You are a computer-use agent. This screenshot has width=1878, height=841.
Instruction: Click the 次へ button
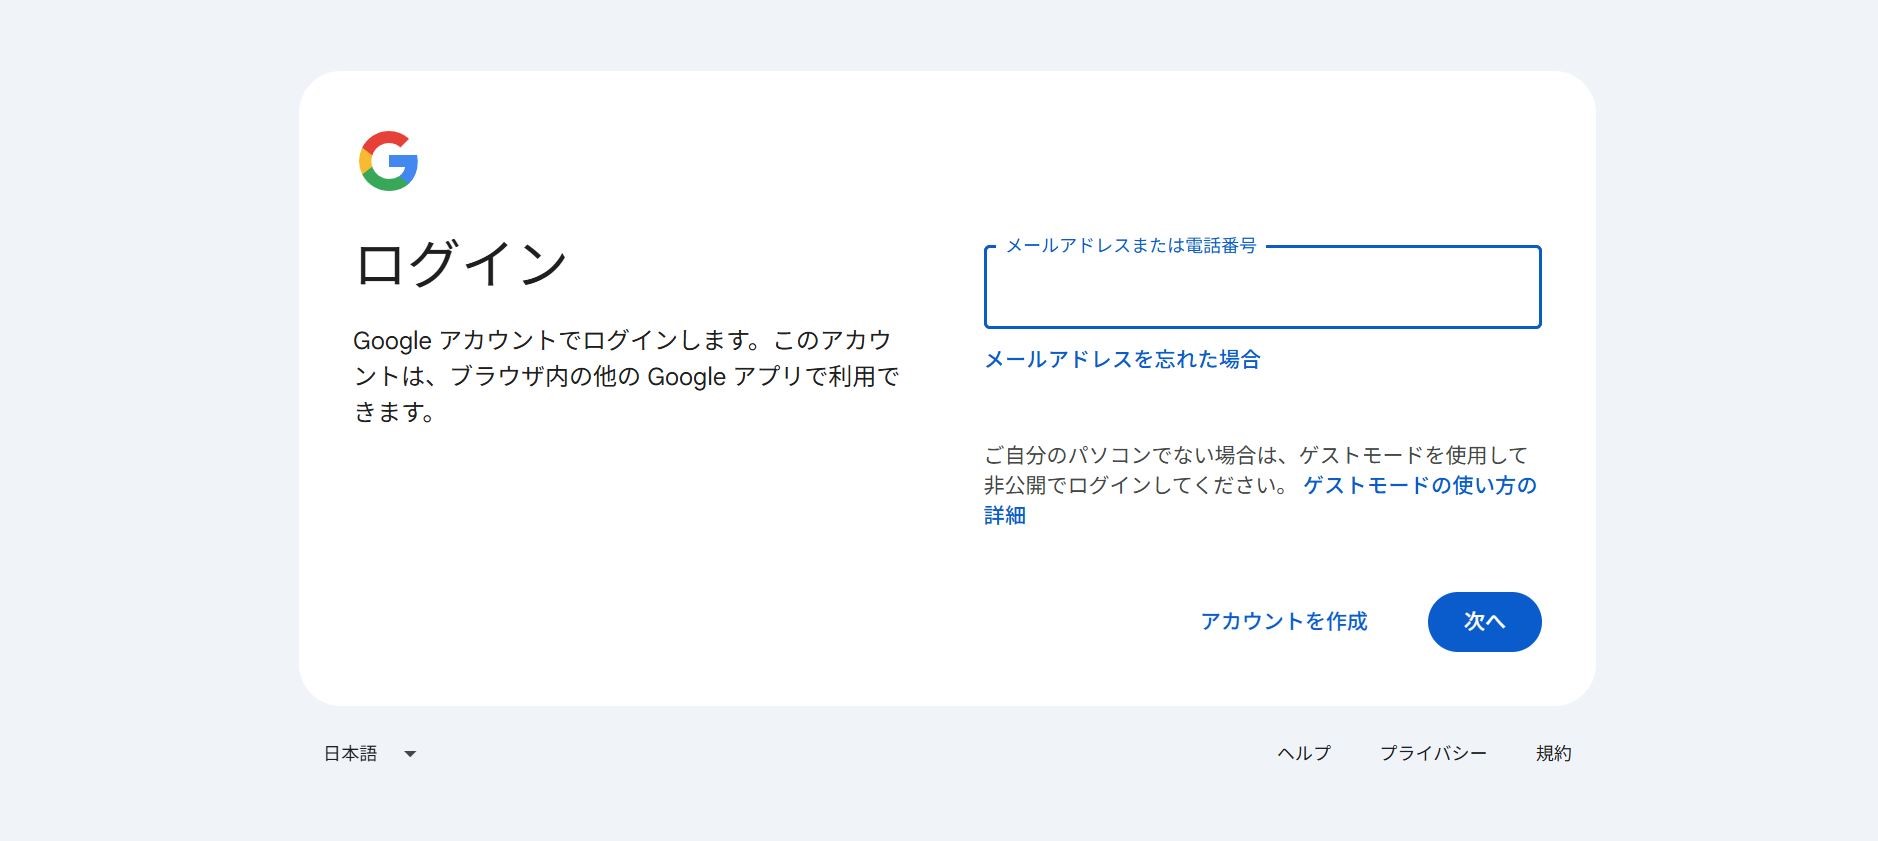pyautogui.click(x=1484, y=622)
